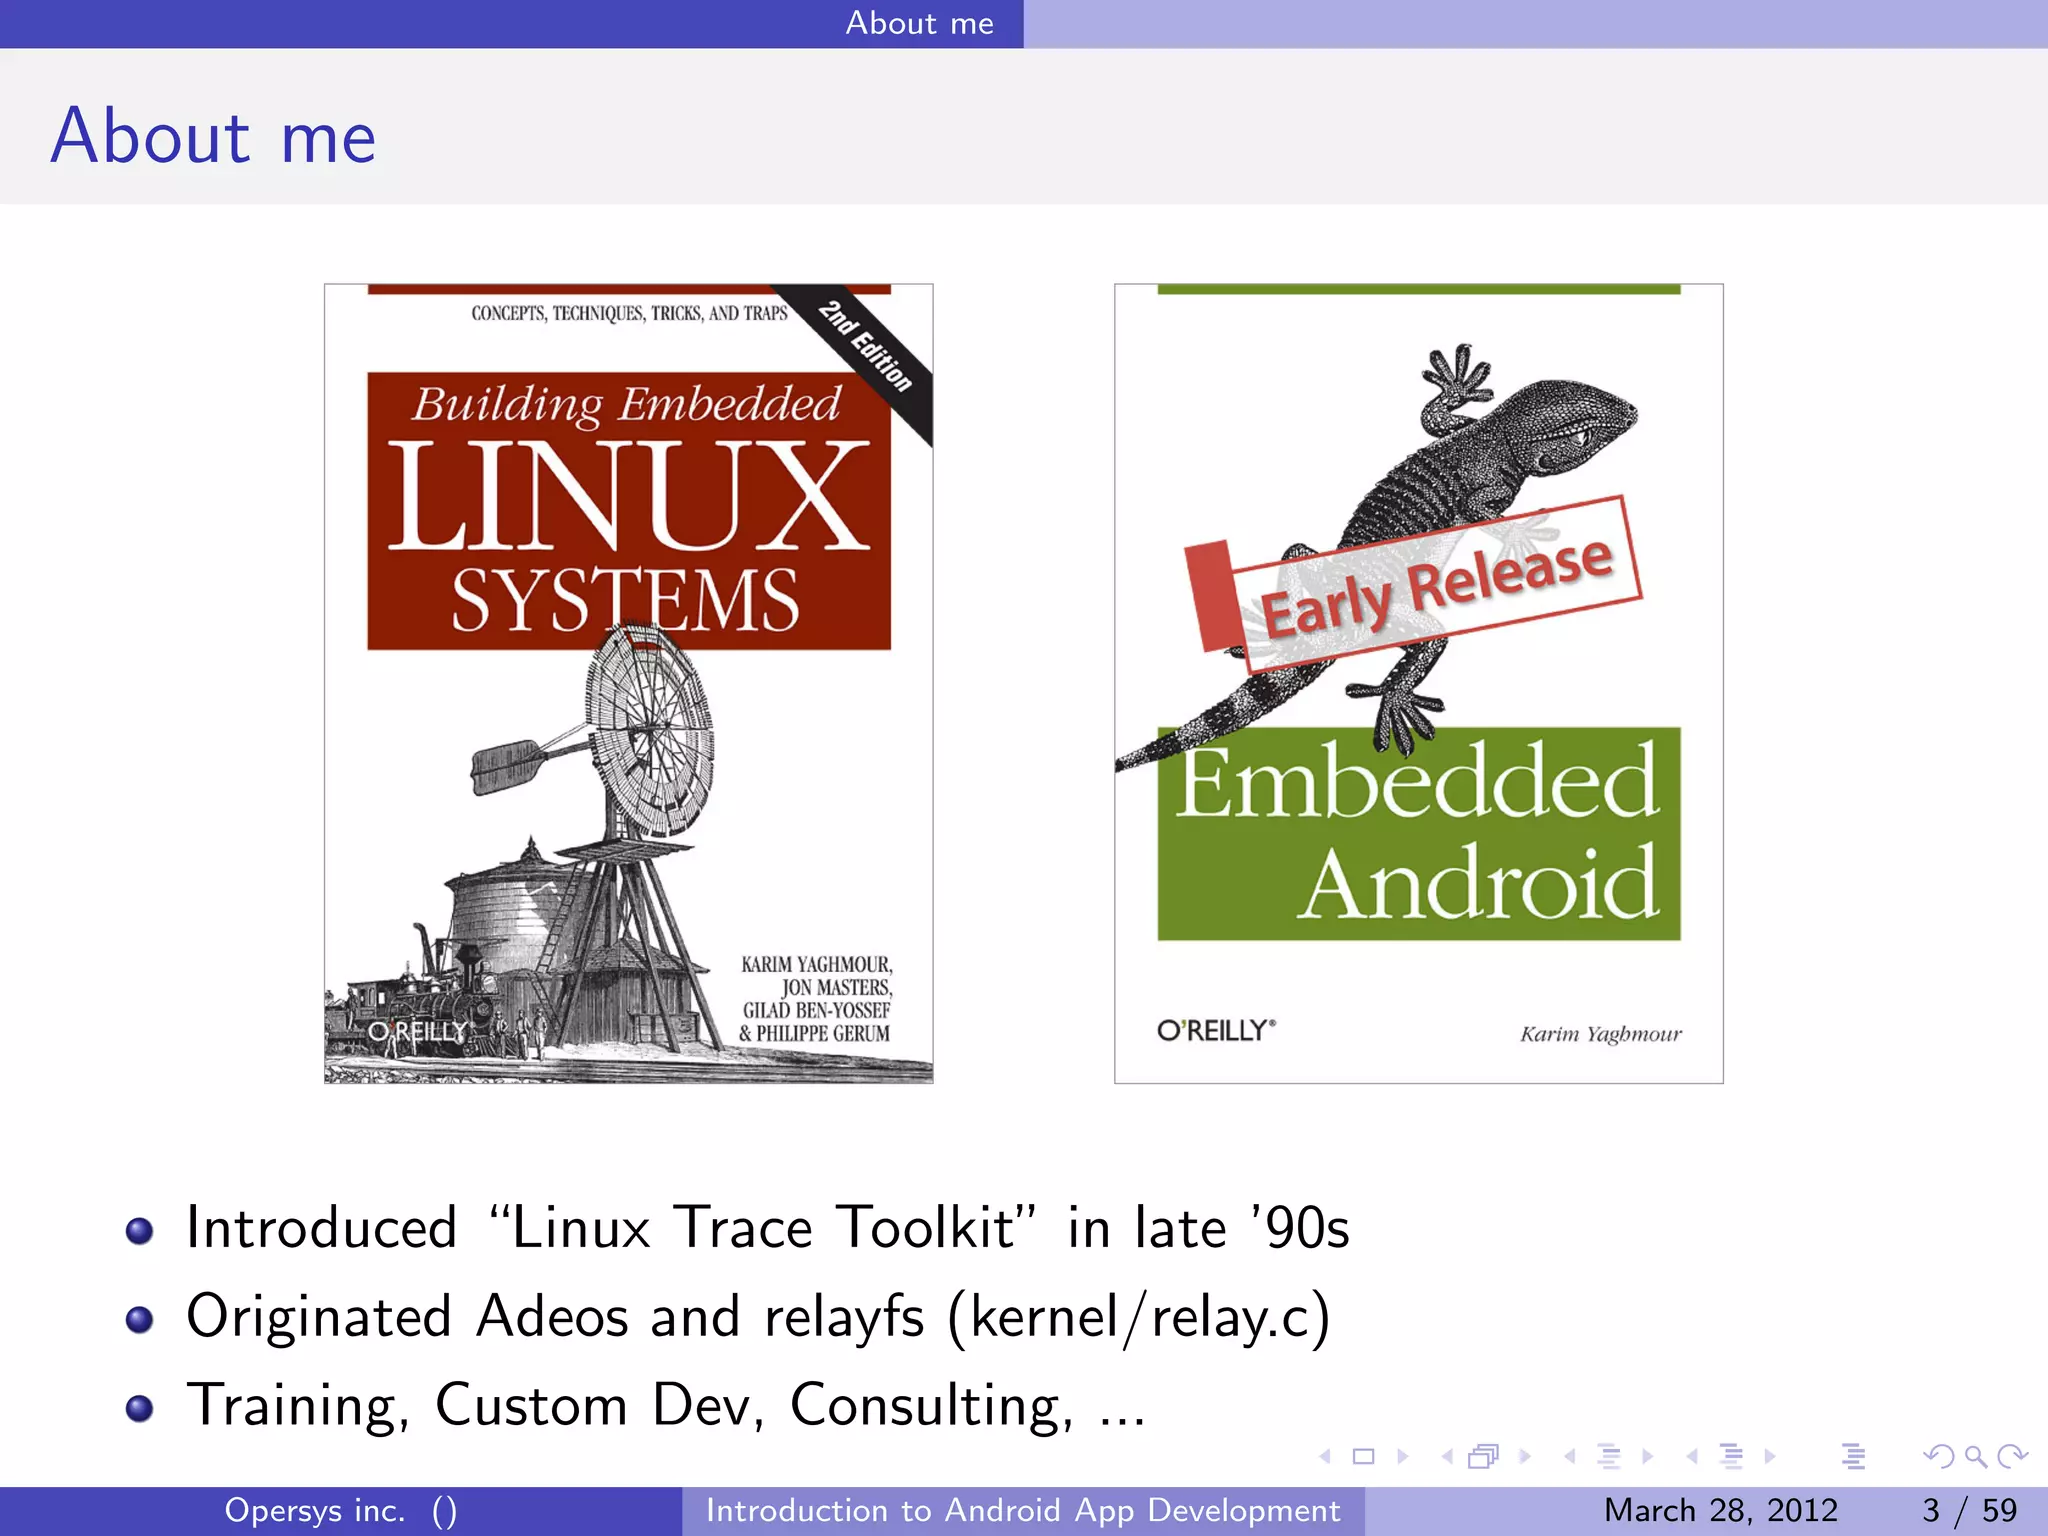Screen dimensions: 2048x1536
Task: Click the 'Training, Custom Dev, Consulting' bullet
Action: [666, 1405]
